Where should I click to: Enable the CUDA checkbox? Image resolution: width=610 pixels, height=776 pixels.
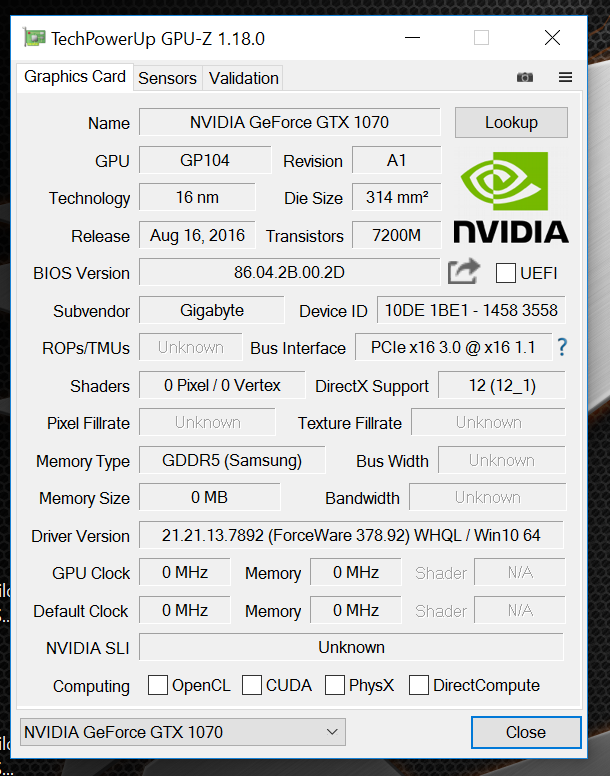[x=252, y=685]
